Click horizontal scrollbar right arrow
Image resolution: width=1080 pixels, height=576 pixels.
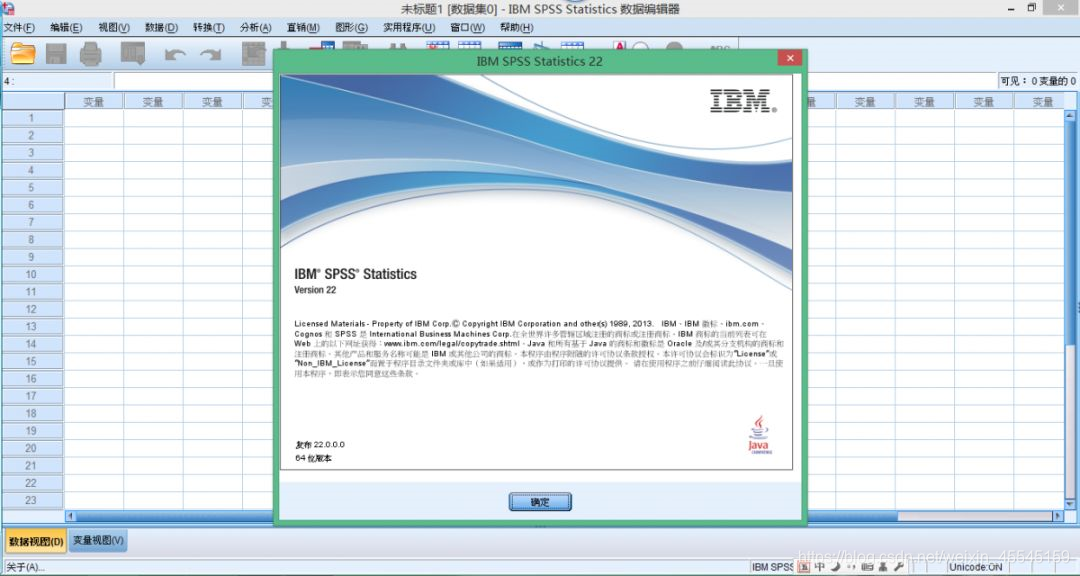[1059, 516]
